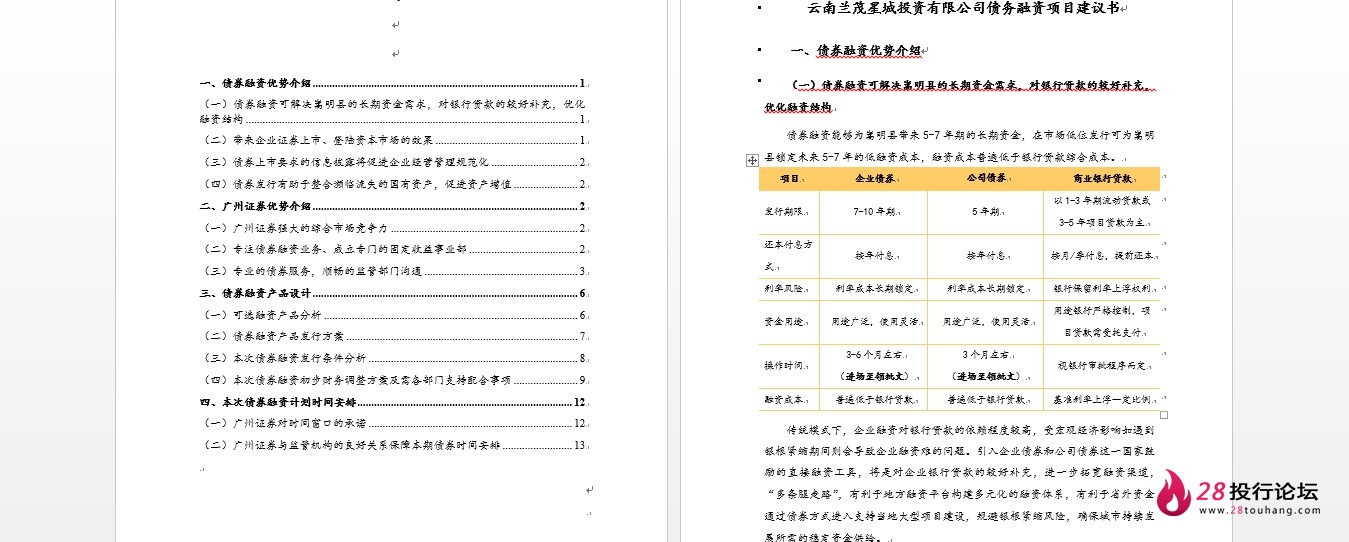Click the row label 资金用途
The image size is (1349, 542).
pos(787,322)
